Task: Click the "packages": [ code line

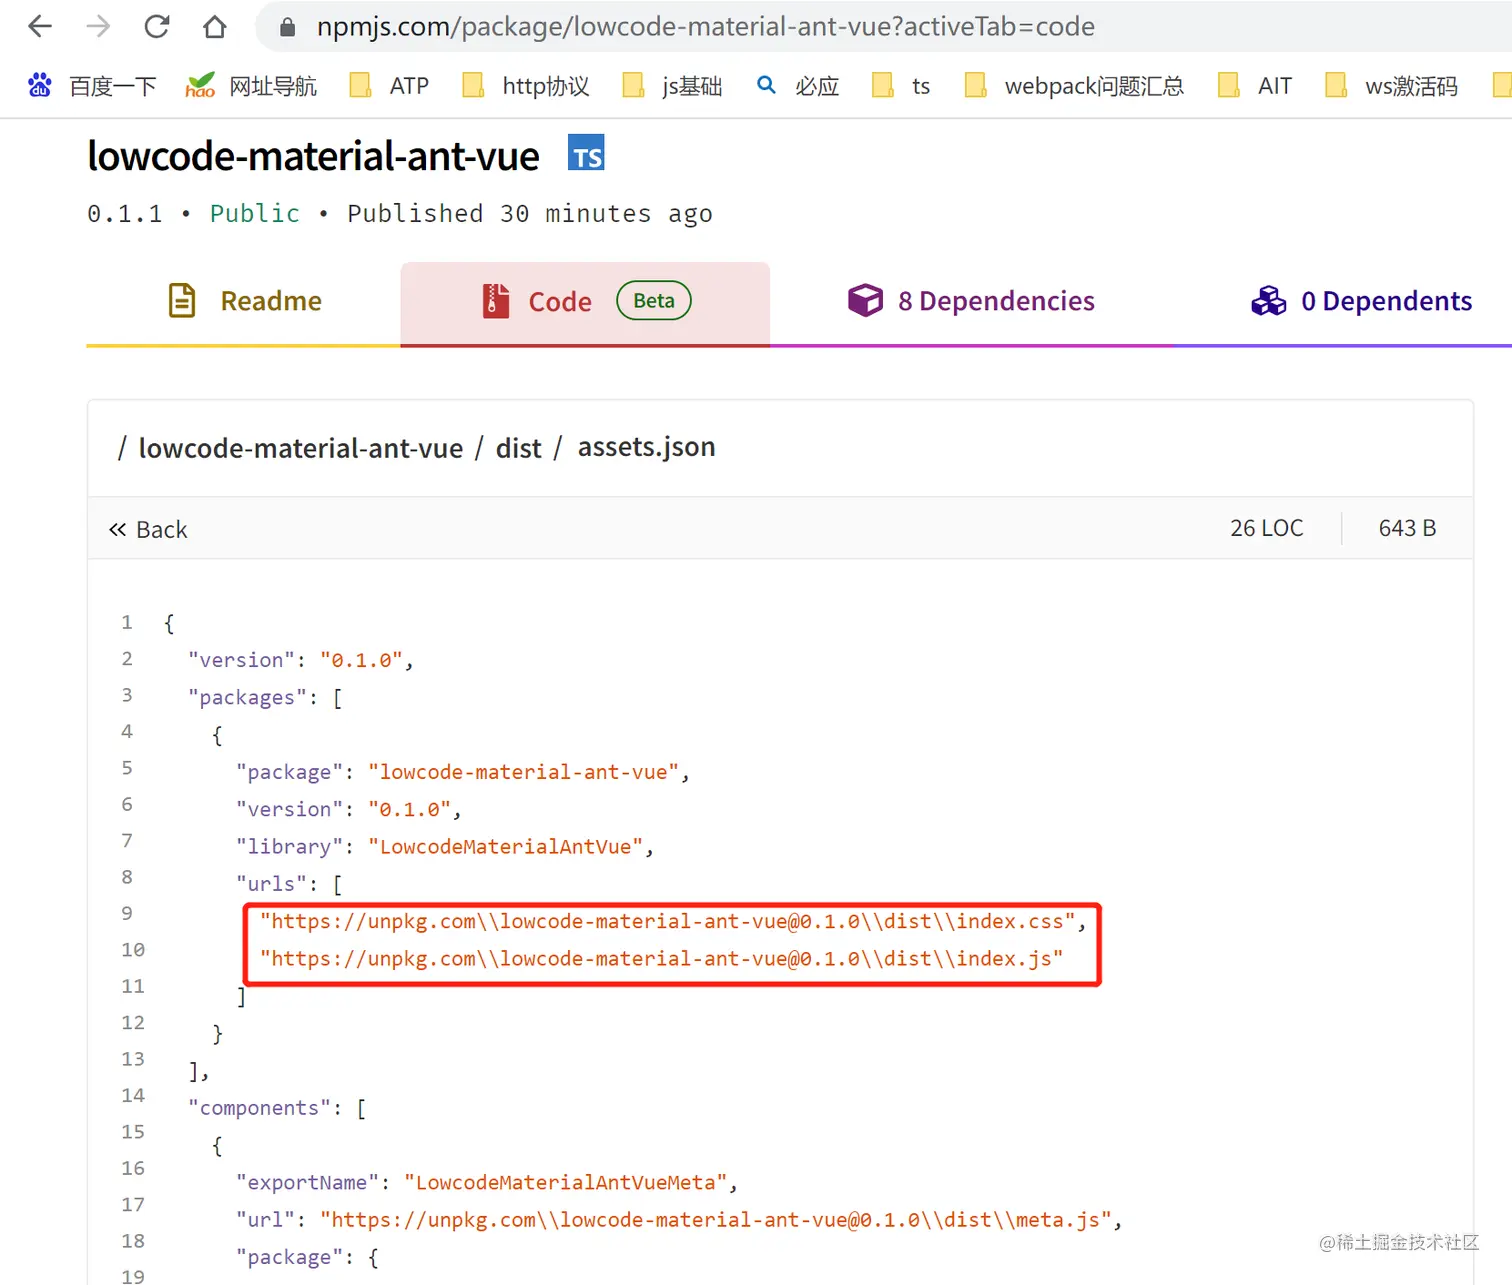Action: tap(265, 697)
